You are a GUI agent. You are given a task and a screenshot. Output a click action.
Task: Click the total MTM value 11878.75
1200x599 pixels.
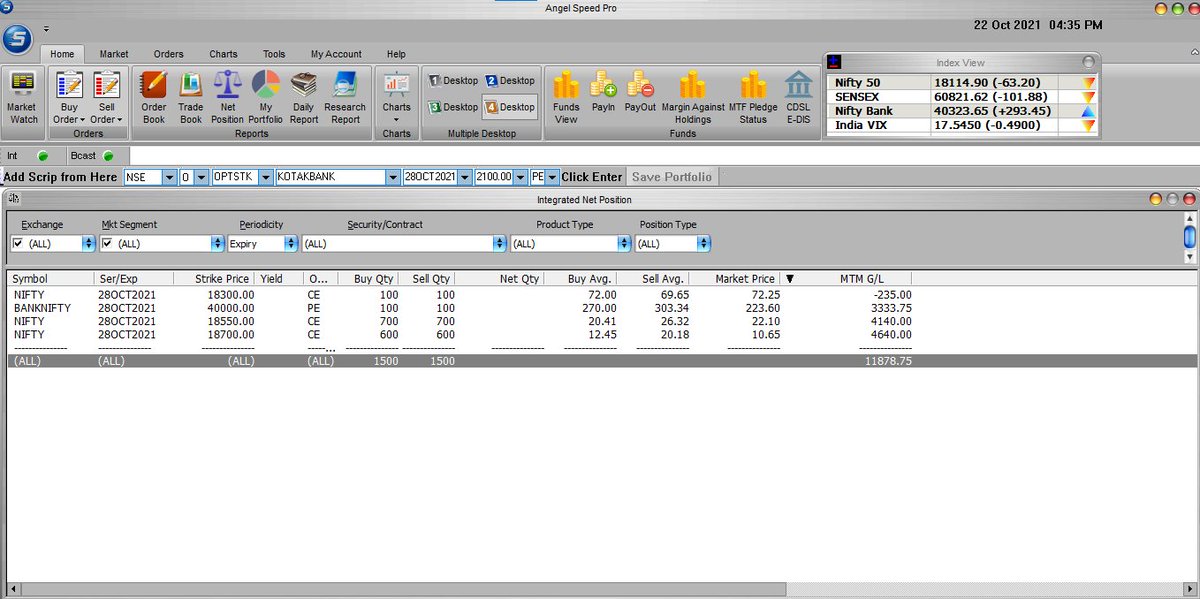coord(888,361)
